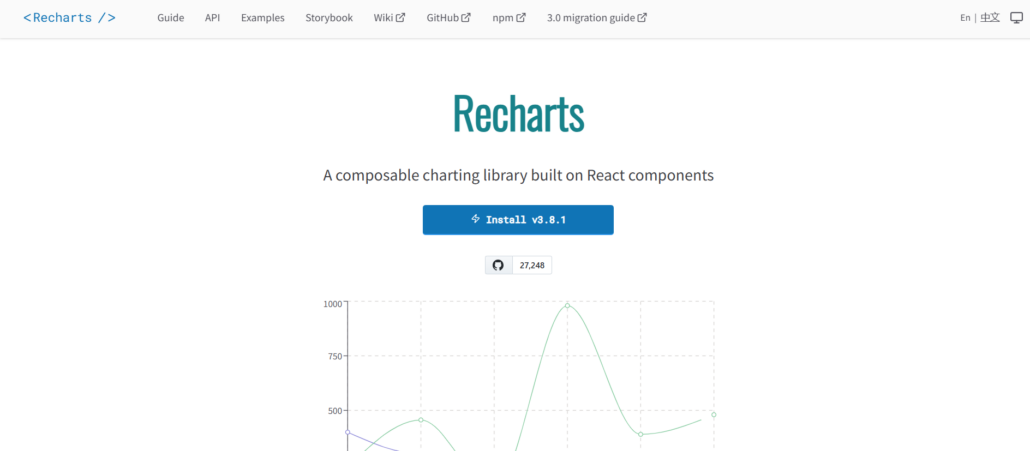Image resolution: width=1030 pixels, height=451 pixels.
Task: Open the API page
Action: pyautogui.click(x=212, y=18)
